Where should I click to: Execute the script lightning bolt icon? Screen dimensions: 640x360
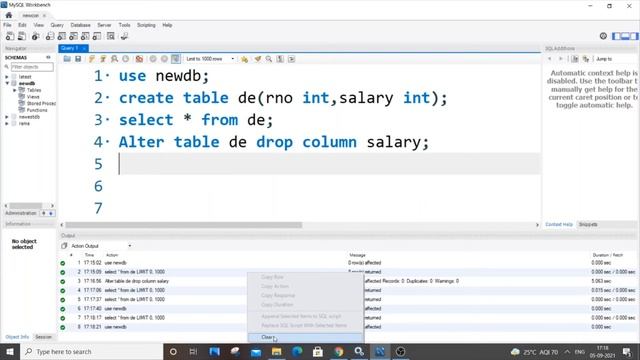(x=91, y=59)
